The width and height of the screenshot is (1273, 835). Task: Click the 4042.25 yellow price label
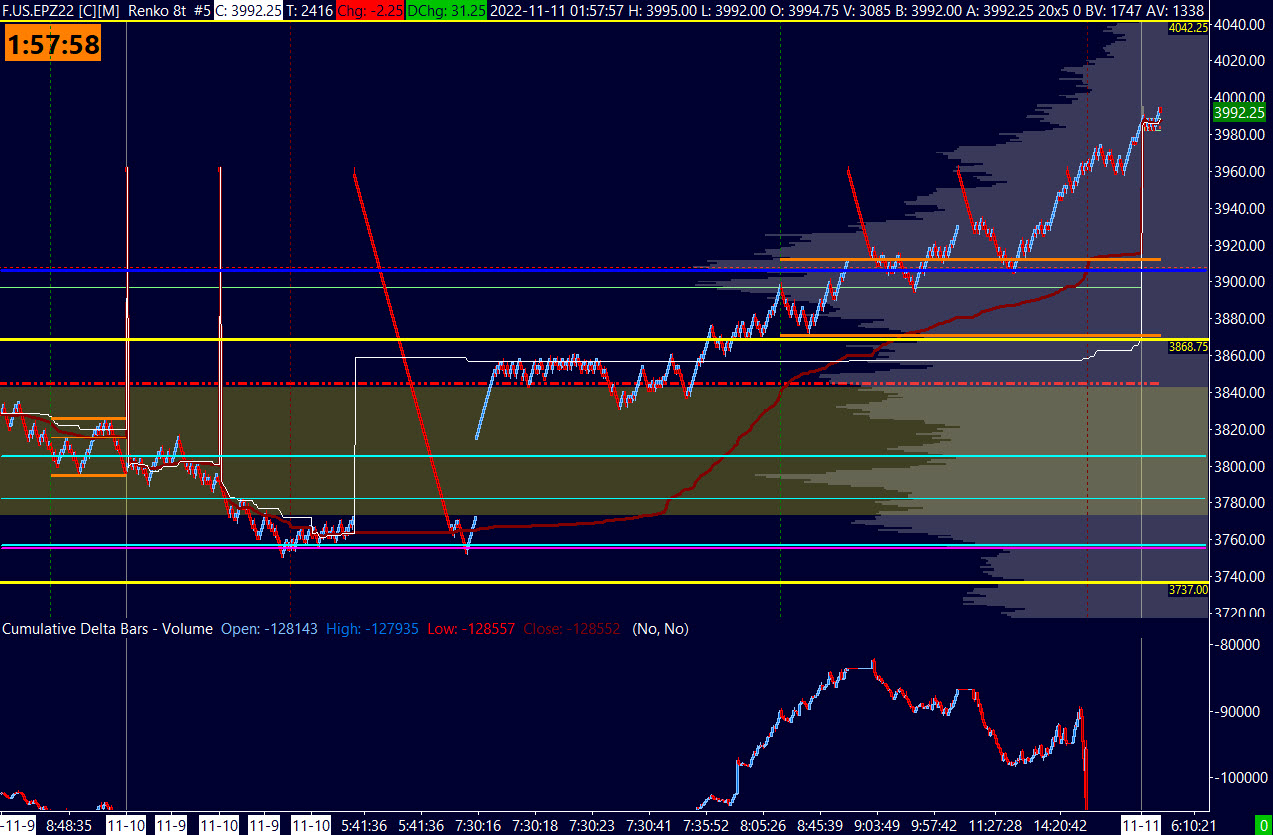pos(1188,28)
